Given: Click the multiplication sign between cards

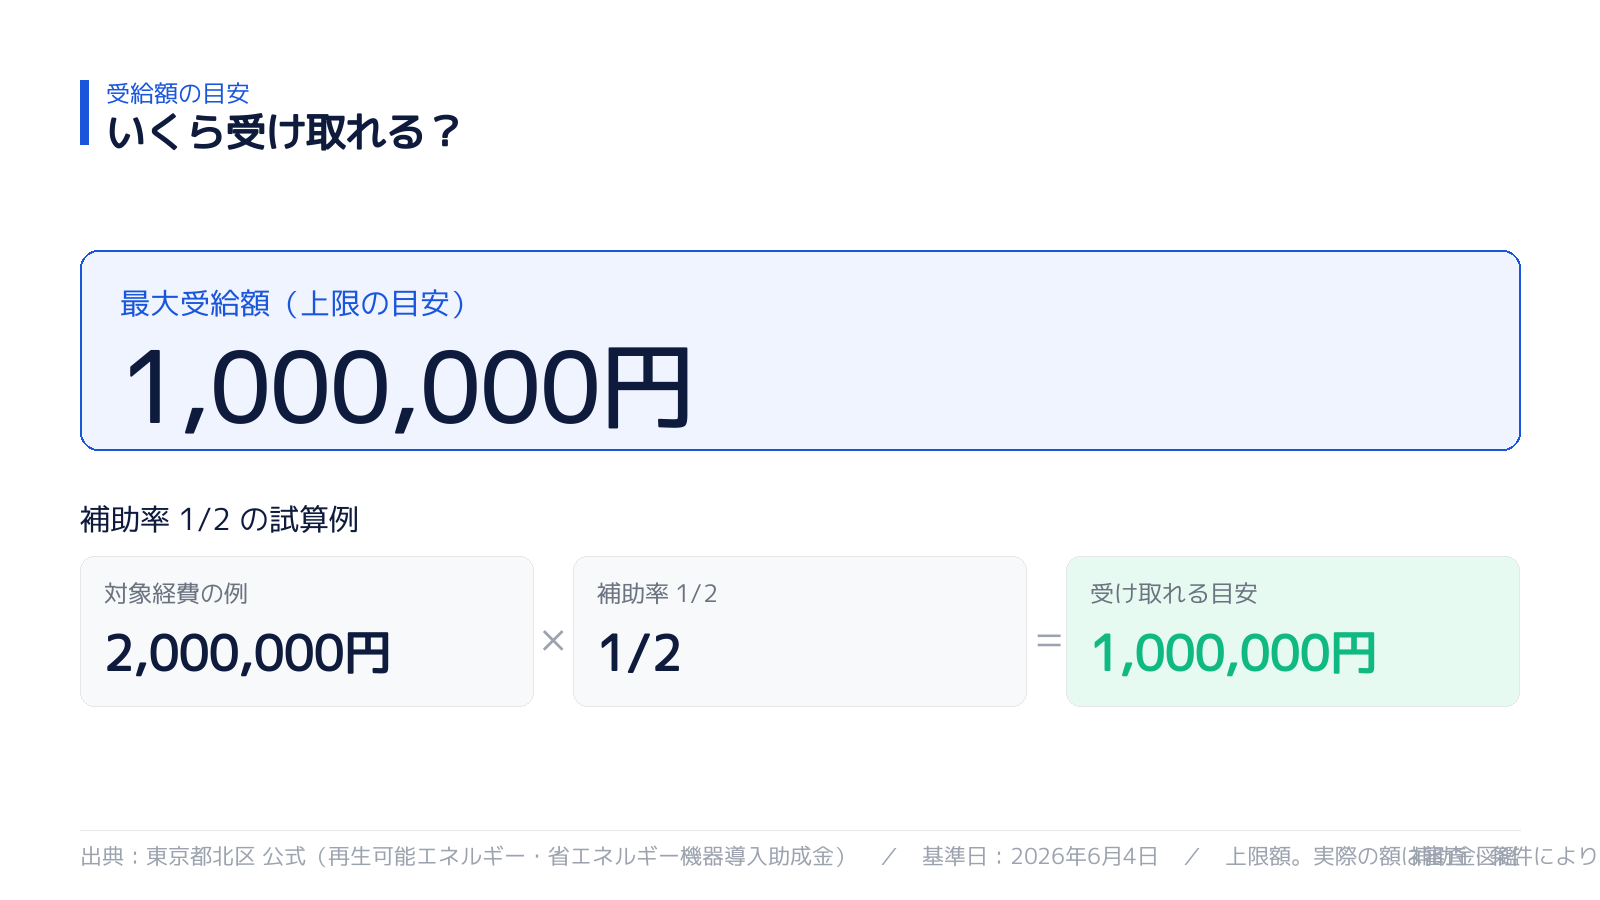Looking at the screenshot, I should tap(553, 640).
